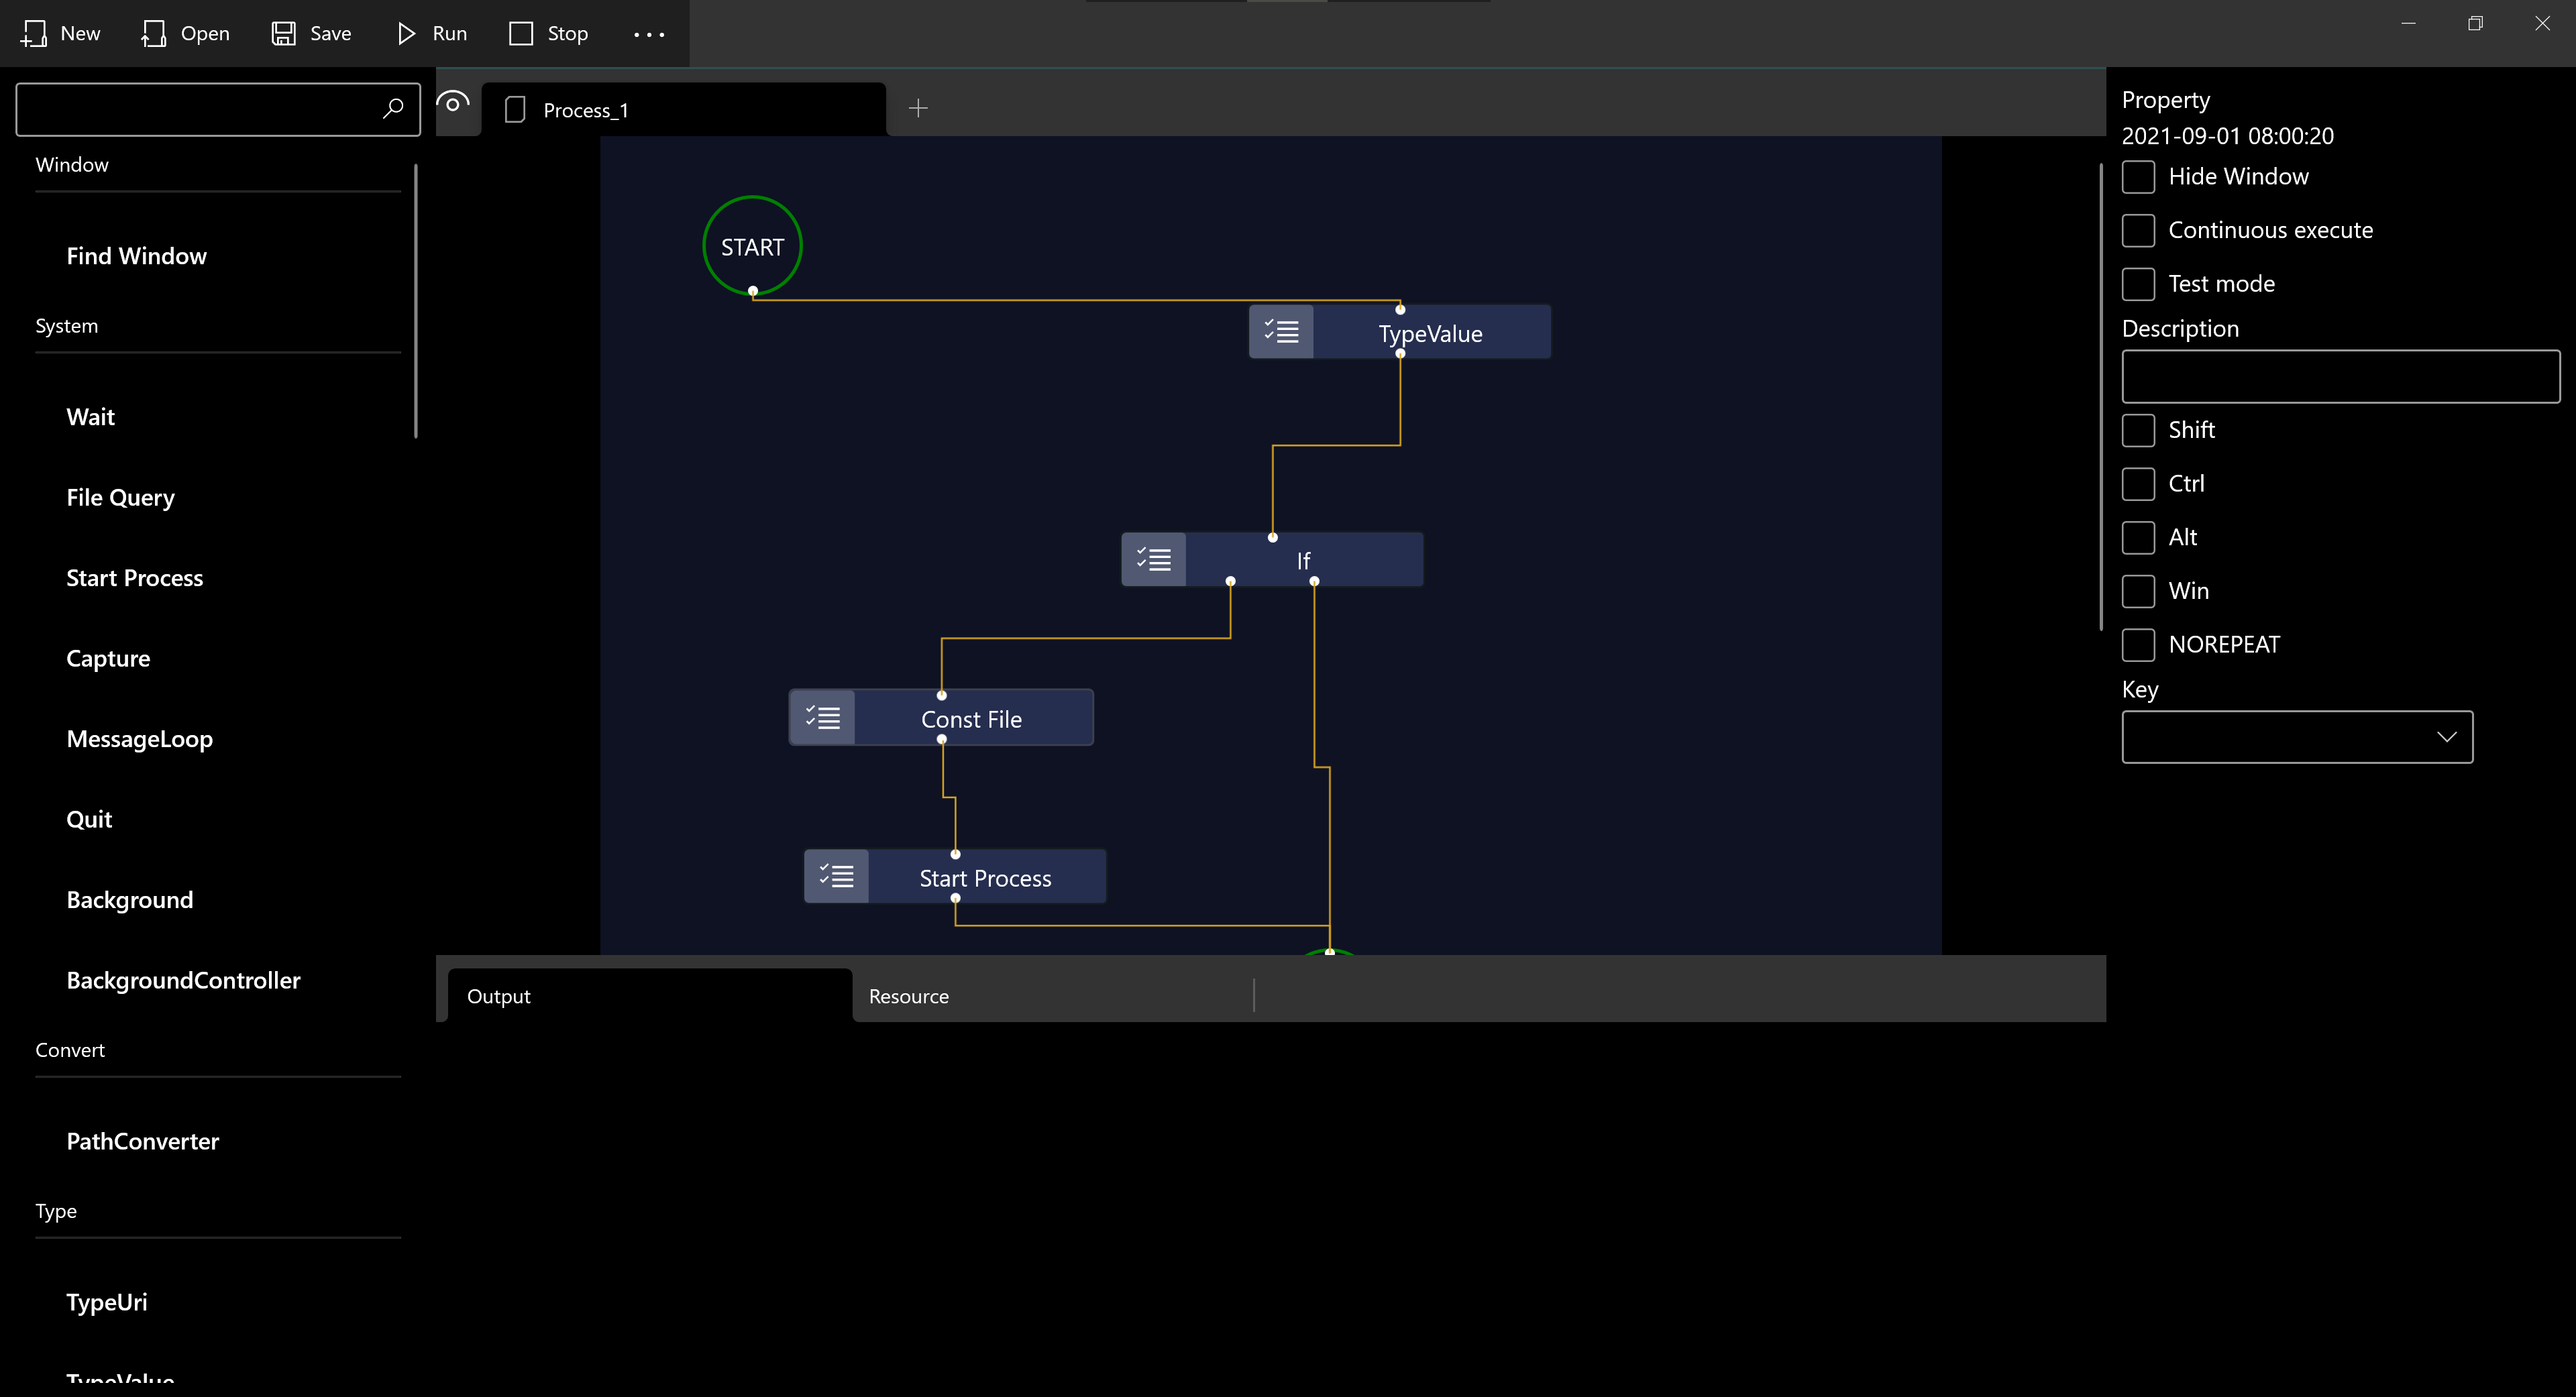The height and width of the screenshot is (1397, 2576).
Task: Toggle Continuous execute checkbox
Action: [x=2138, y=230]
